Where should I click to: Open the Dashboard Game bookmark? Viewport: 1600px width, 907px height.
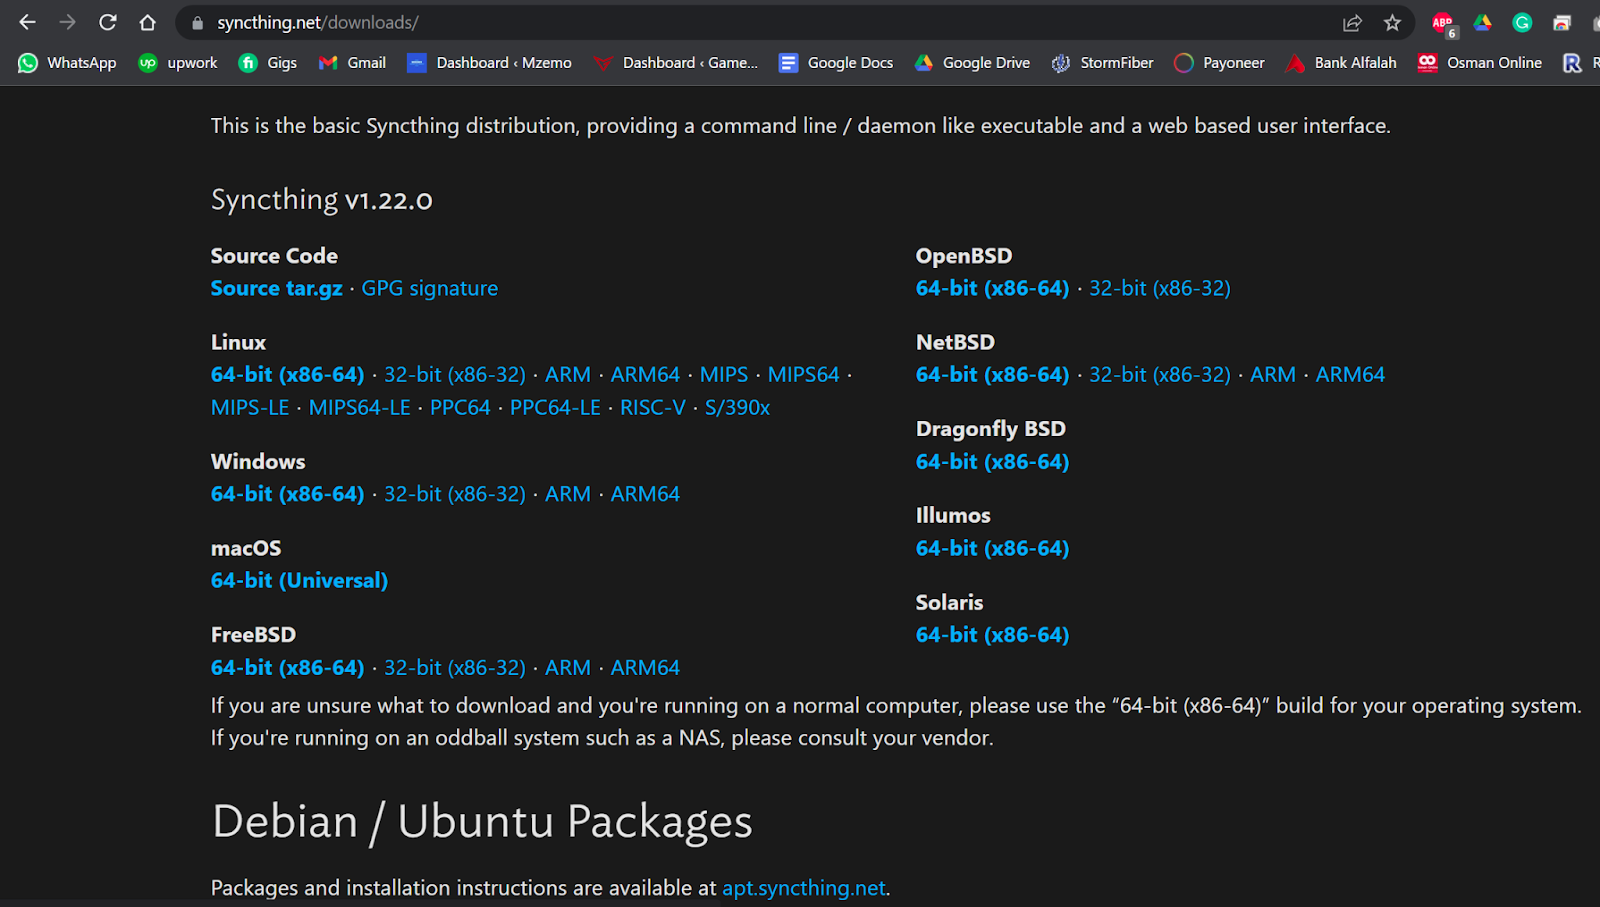tap(676, 63)
